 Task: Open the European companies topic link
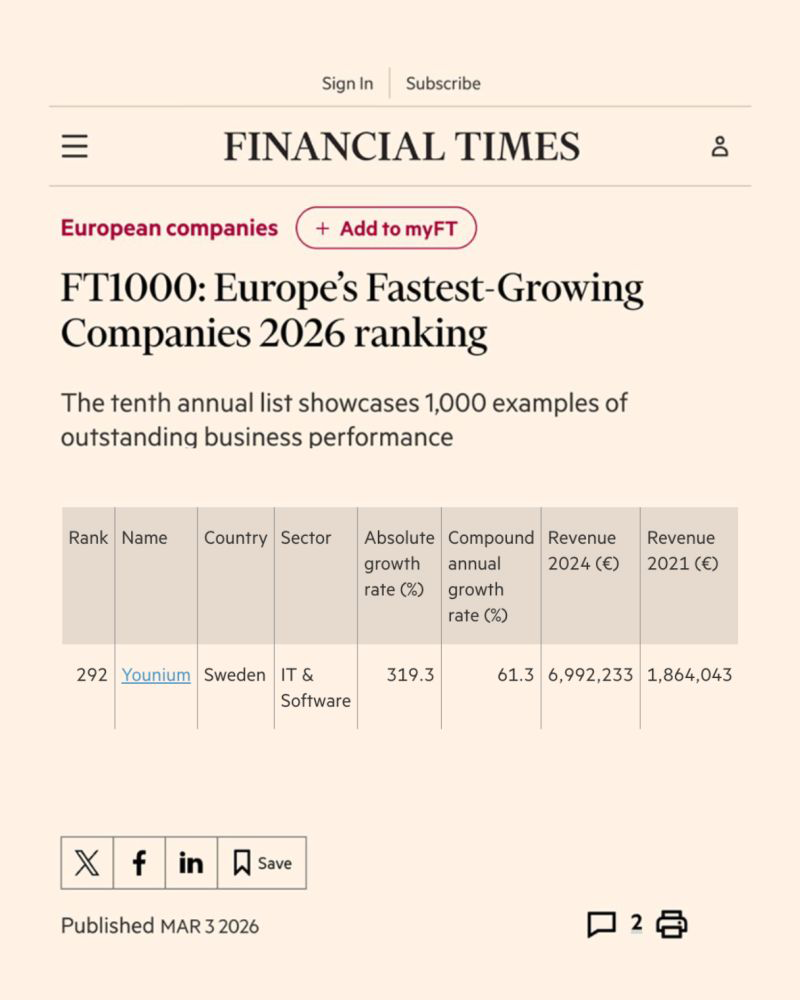click(x=169, y=228)
